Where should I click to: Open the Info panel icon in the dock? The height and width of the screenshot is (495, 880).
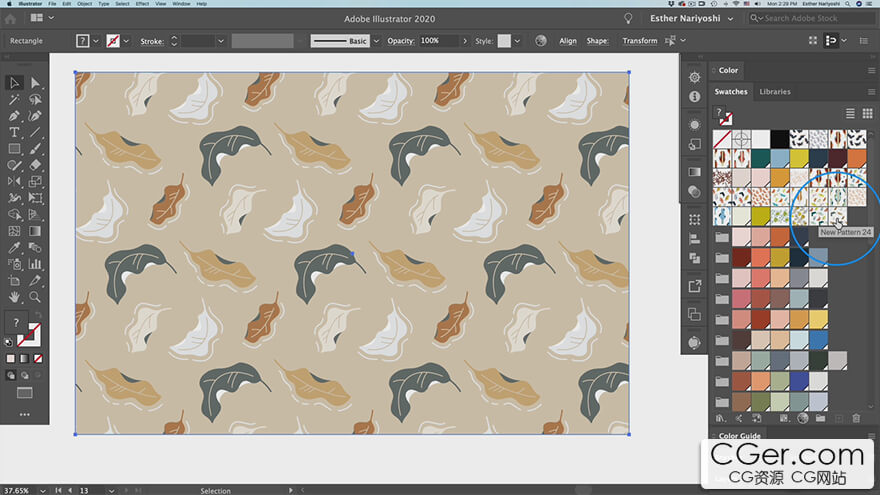click(x=694, y=97)
